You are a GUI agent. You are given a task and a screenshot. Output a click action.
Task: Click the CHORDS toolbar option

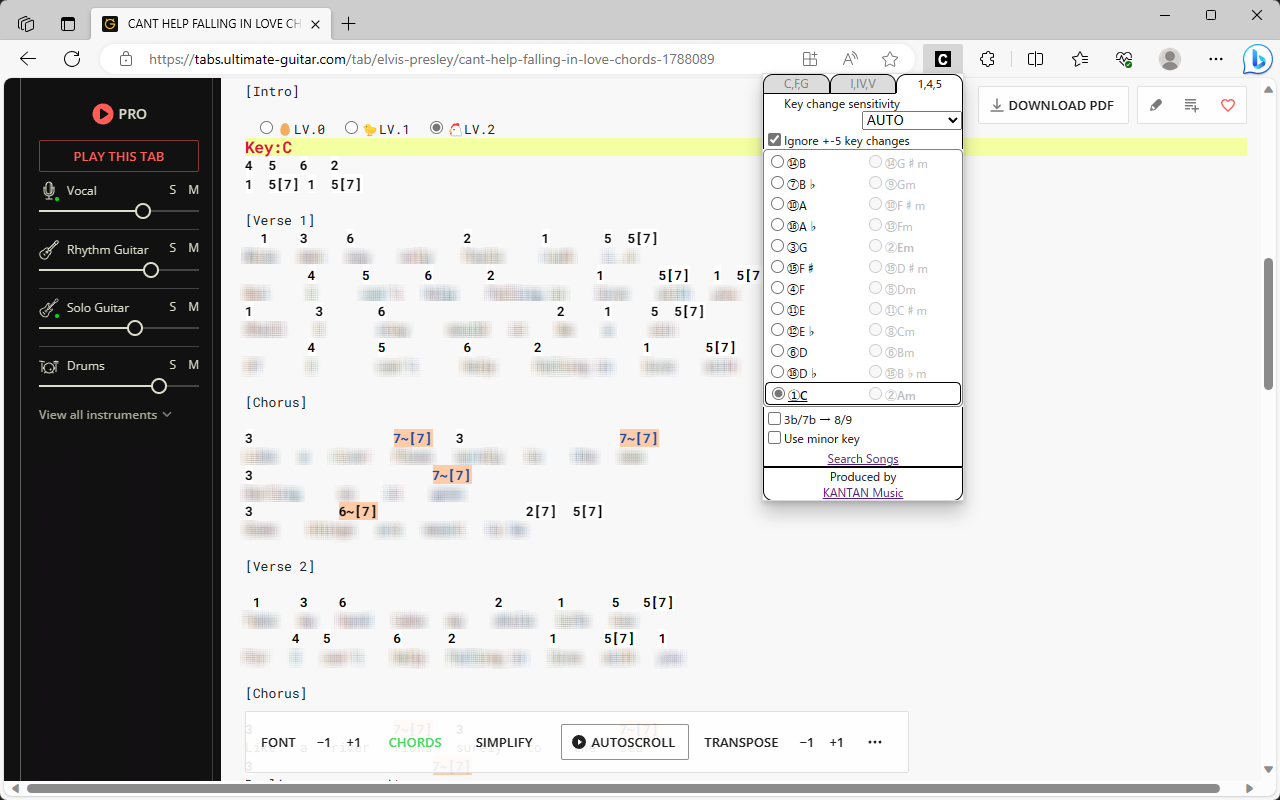point(415,742)
